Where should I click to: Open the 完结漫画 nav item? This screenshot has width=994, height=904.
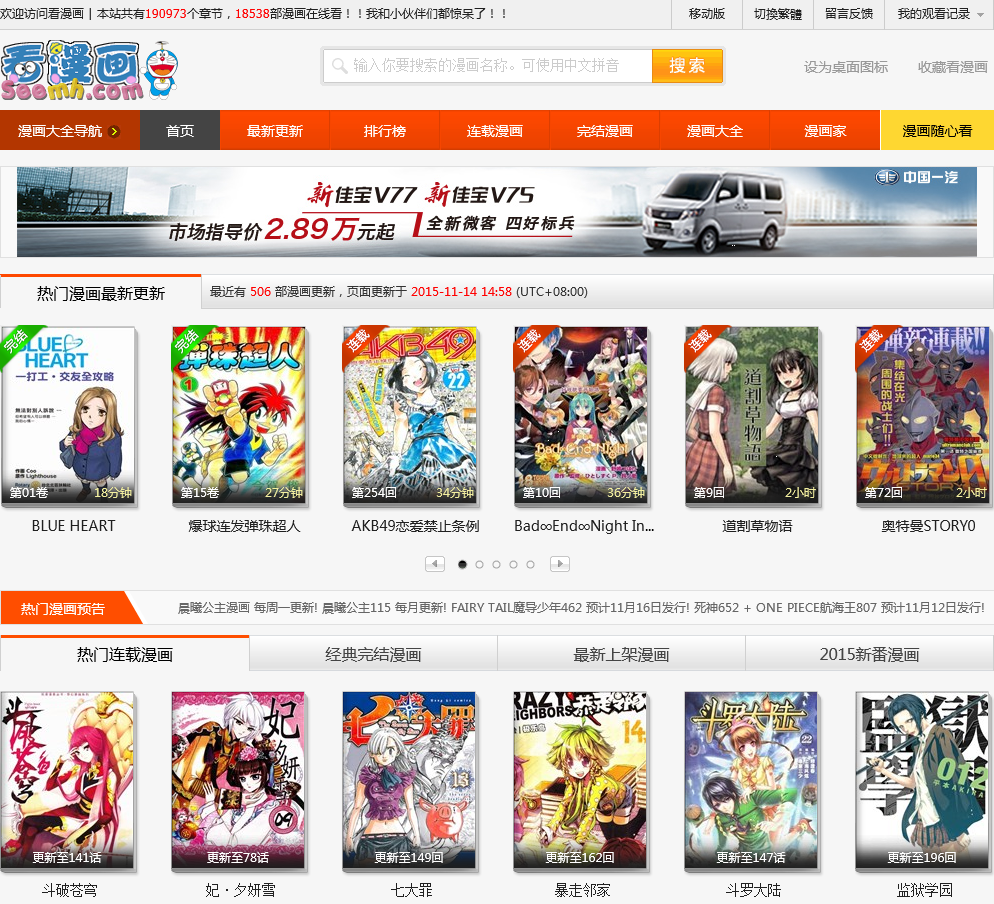tap(605, 131)
